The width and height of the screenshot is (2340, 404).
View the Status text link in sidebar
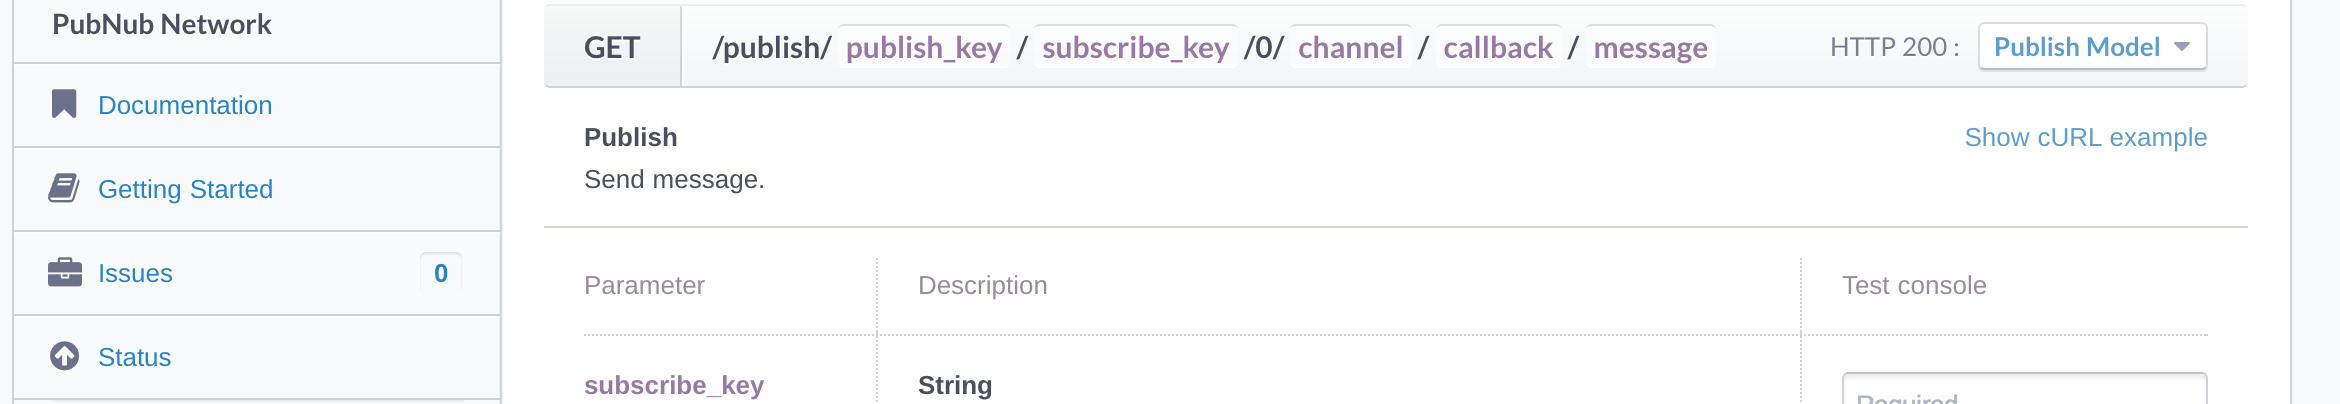(134, 357)
